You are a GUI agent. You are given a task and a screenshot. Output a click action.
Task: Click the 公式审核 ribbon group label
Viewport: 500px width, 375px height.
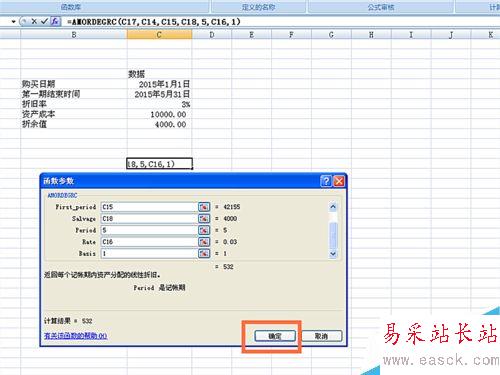click(x=381, y=7)
